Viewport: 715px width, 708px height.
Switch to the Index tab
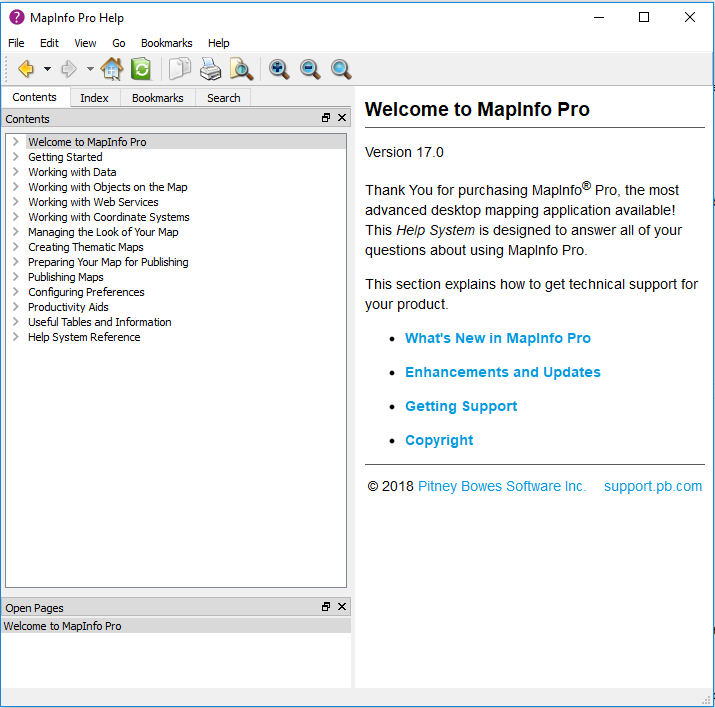click(94, 98)
